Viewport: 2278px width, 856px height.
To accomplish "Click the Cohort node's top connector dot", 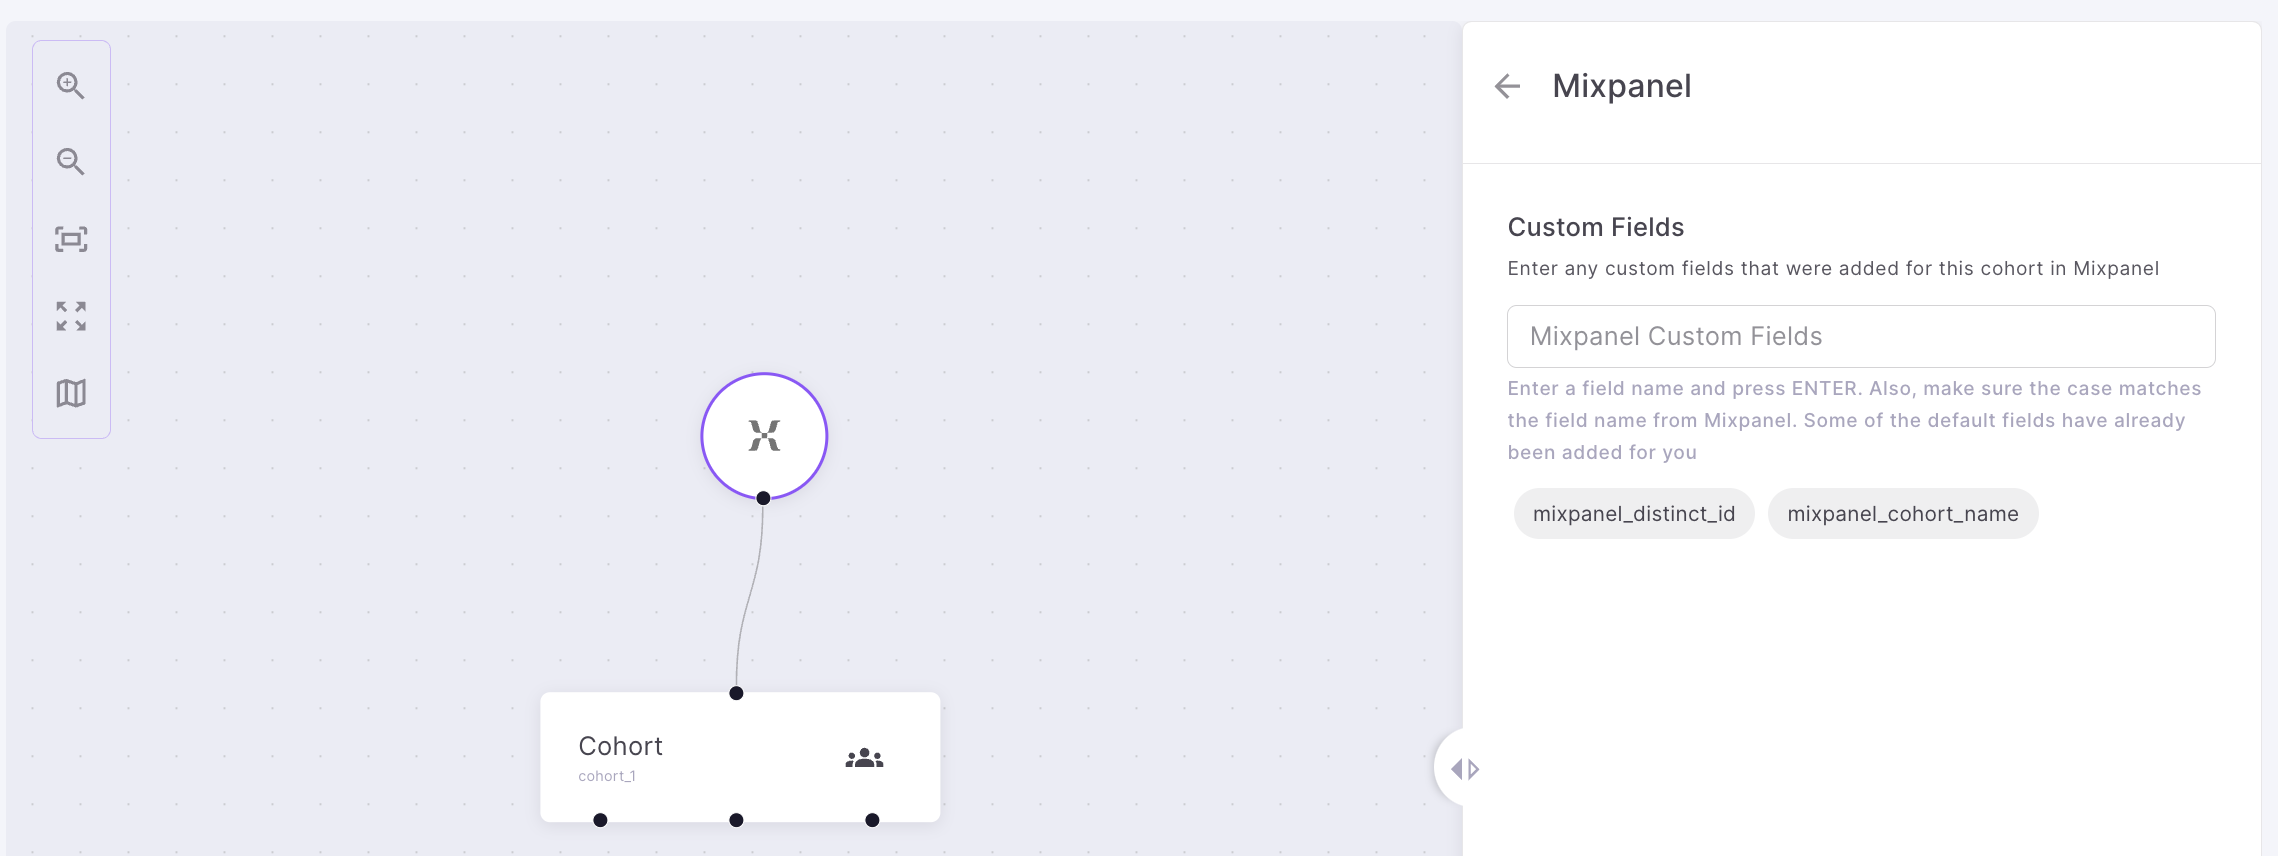I will coord(736,693).
